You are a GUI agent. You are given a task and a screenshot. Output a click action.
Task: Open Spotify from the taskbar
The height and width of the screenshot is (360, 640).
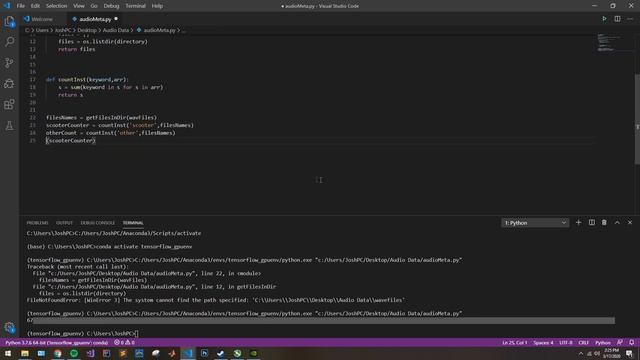coord(74,353)
